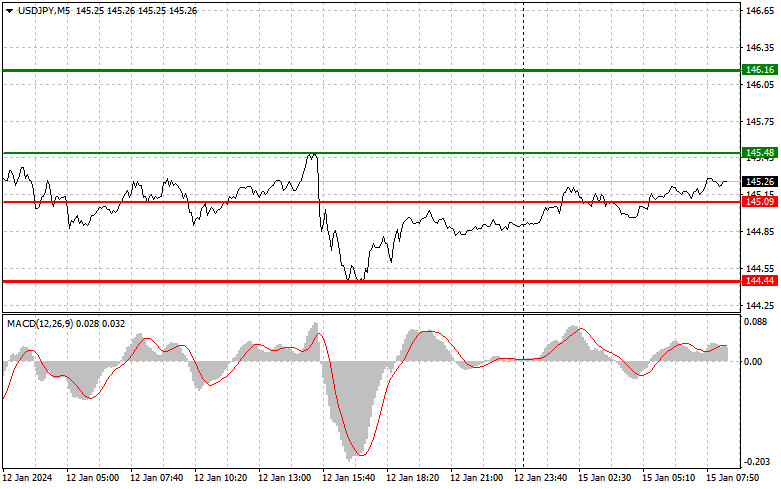
Task: Click the 12 Jan 15:40 time label
Action: 349,478
